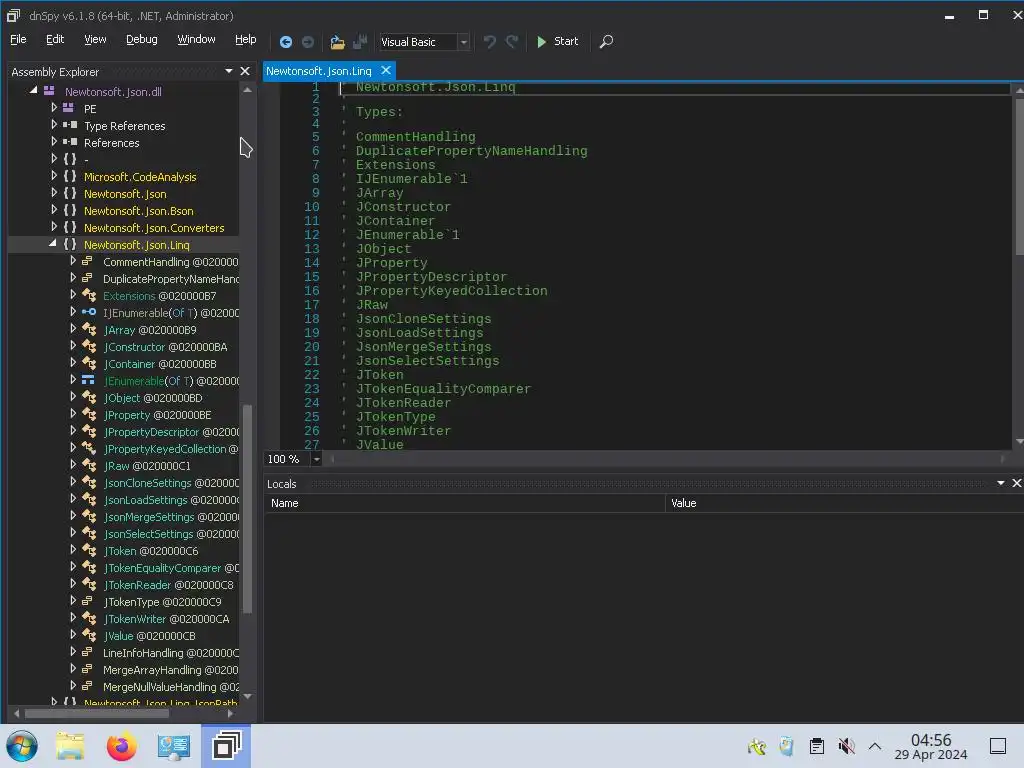This screenshot has height=768, width=1024.
Task: Click the green Start debugging arrow icon
Action: click(x=541, y=42)
